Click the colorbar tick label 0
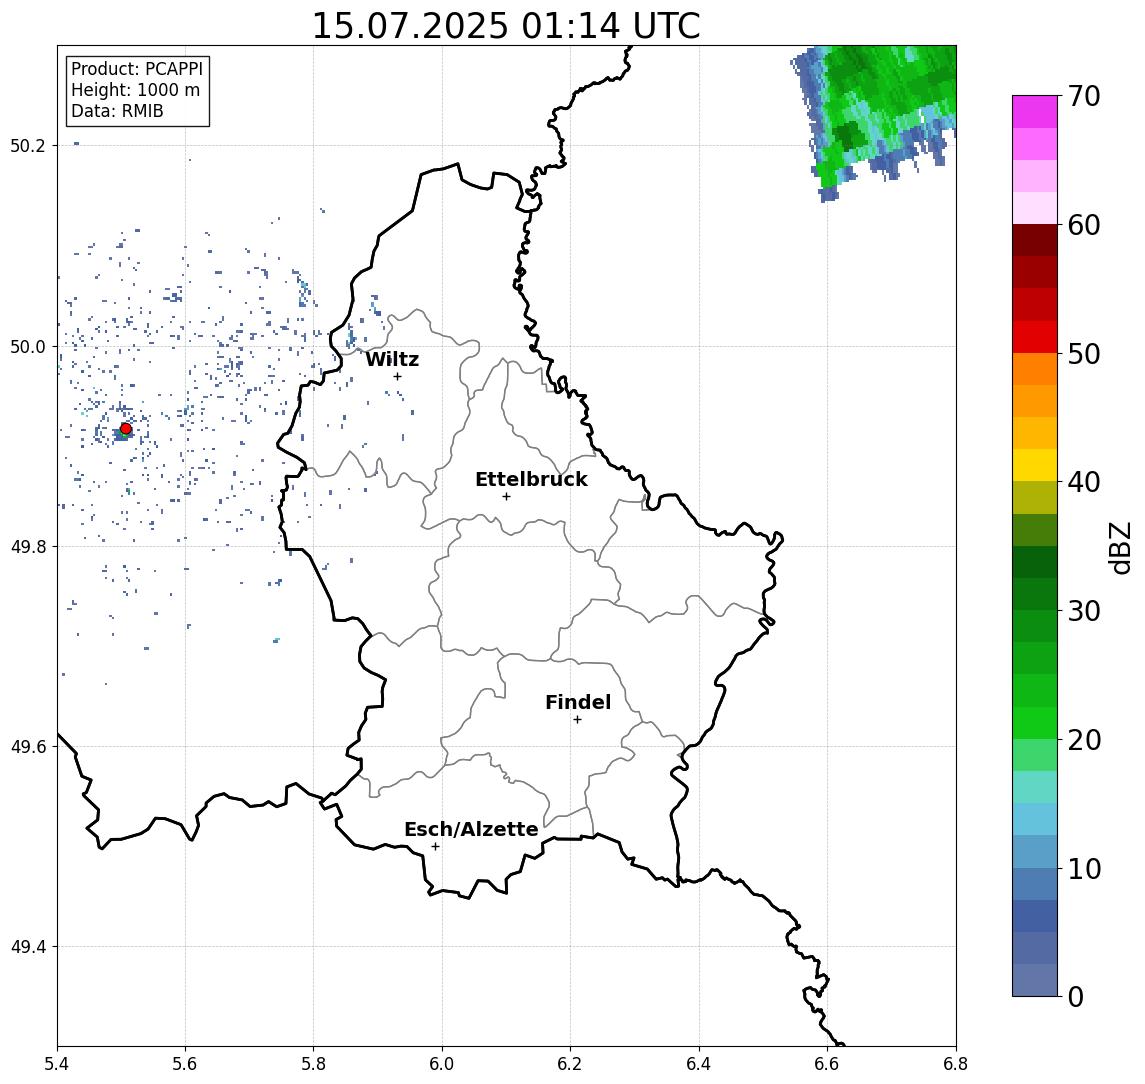This screenshot has width=1145, height=1084. coord(1076,997)
